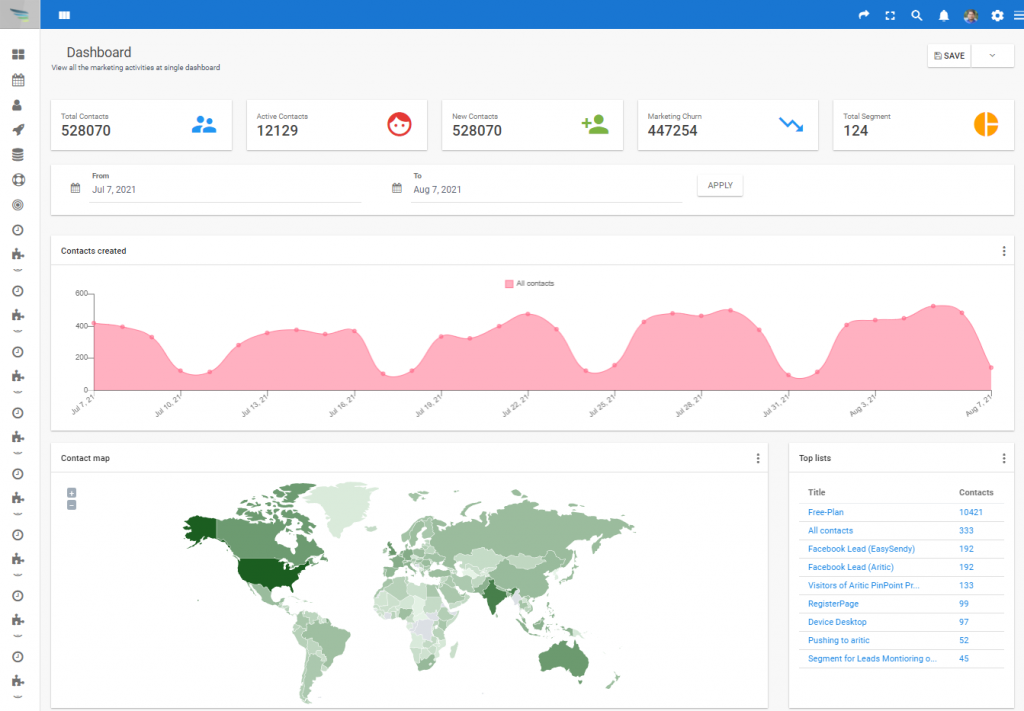This screenshot has height=711, width=1024.
Task: Open notifications bell icon
Action: coord(944,15)
